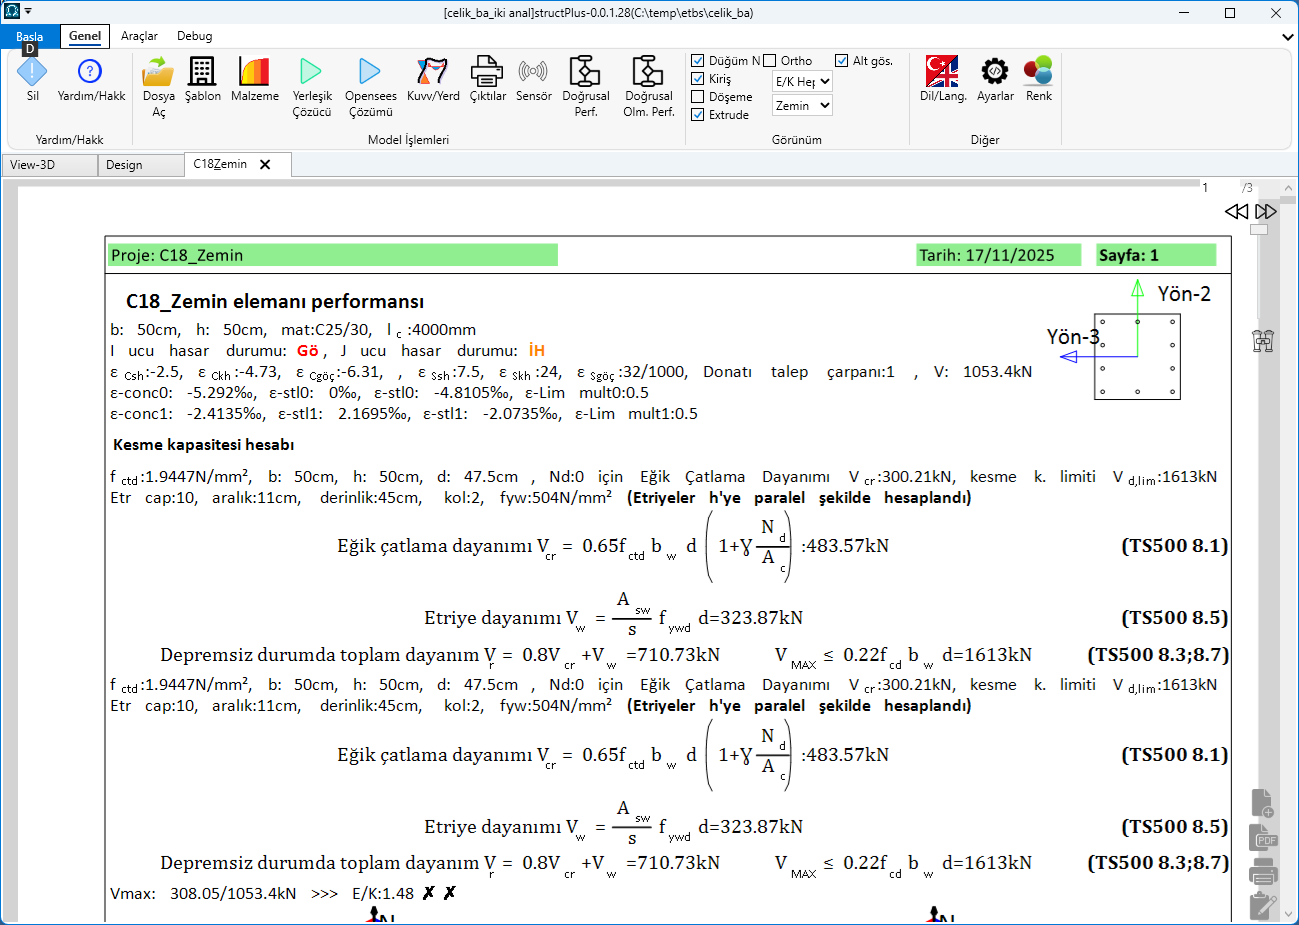Click the Vmax: 308.05/1053.4kN line
Image resolution: width=1299 pixels, height=925 pixels.
click(282, 893)
